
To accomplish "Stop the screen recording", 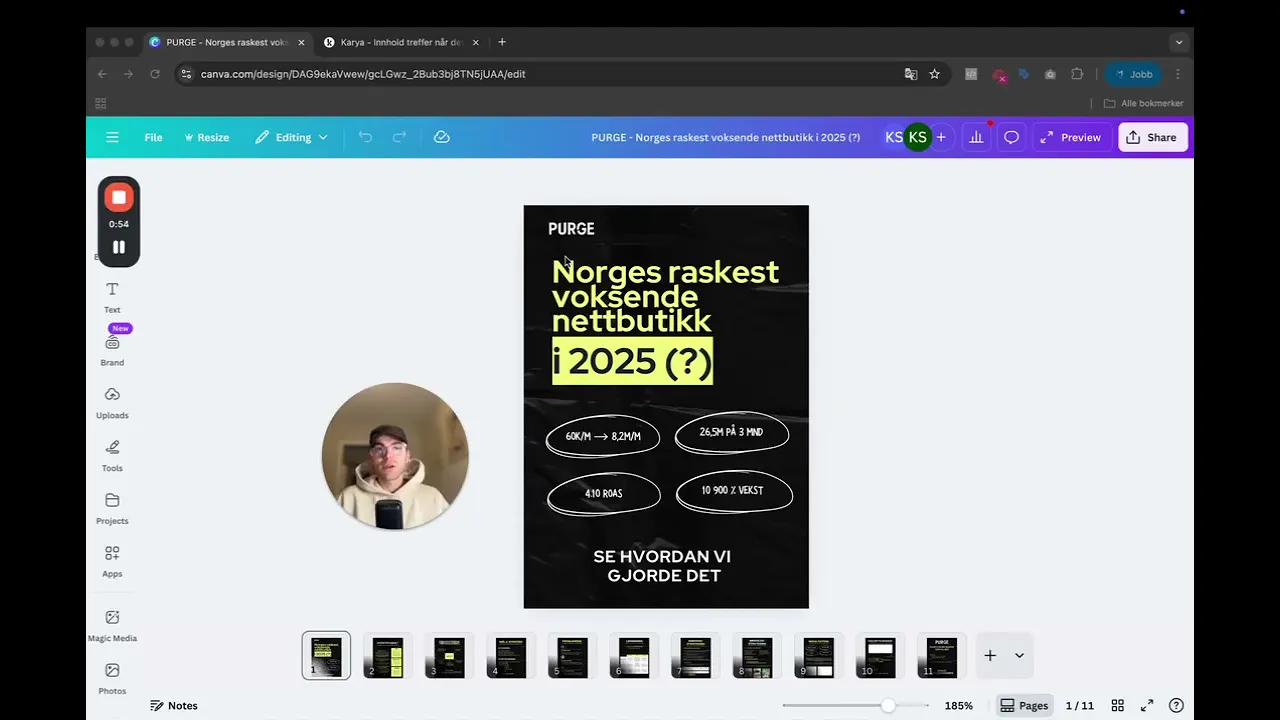I will tap(119, 198).
